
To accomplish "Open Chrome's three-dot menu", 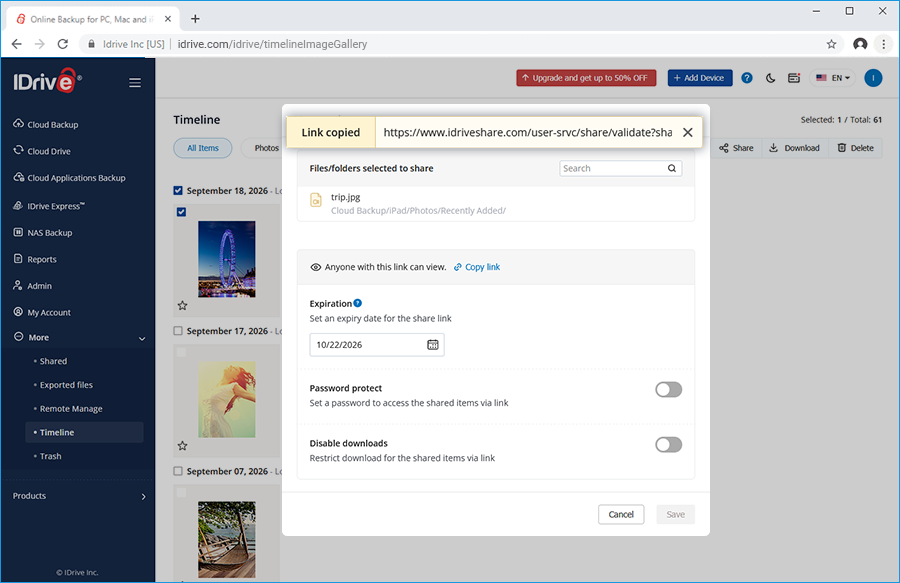I will tap(883, 44).
